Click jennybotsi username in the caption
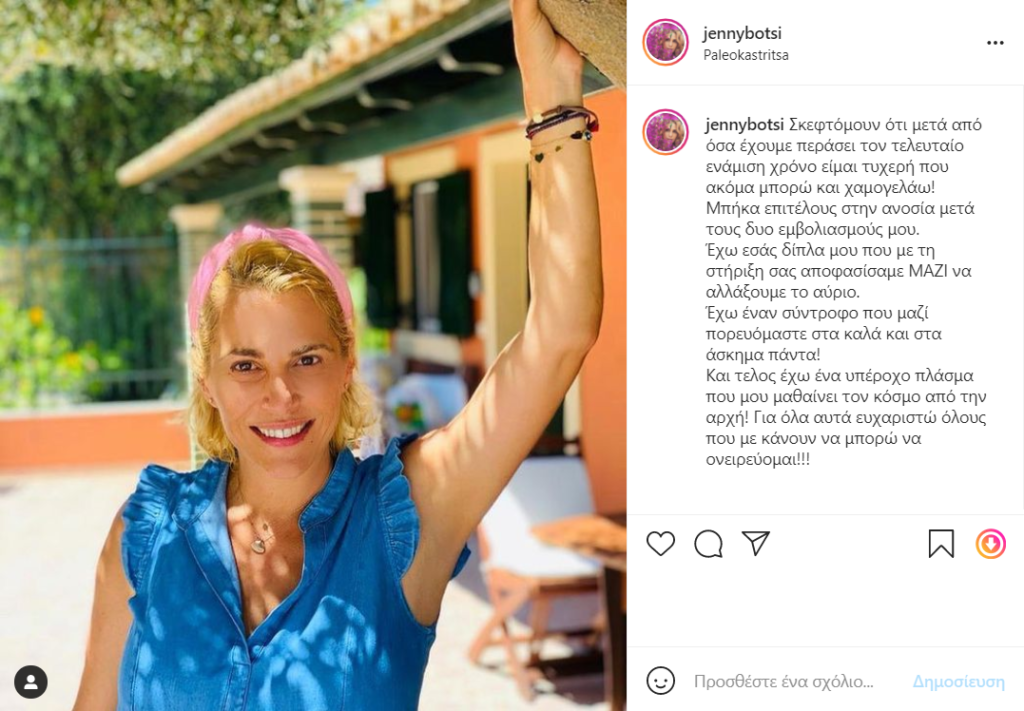 tap(744, 125)
